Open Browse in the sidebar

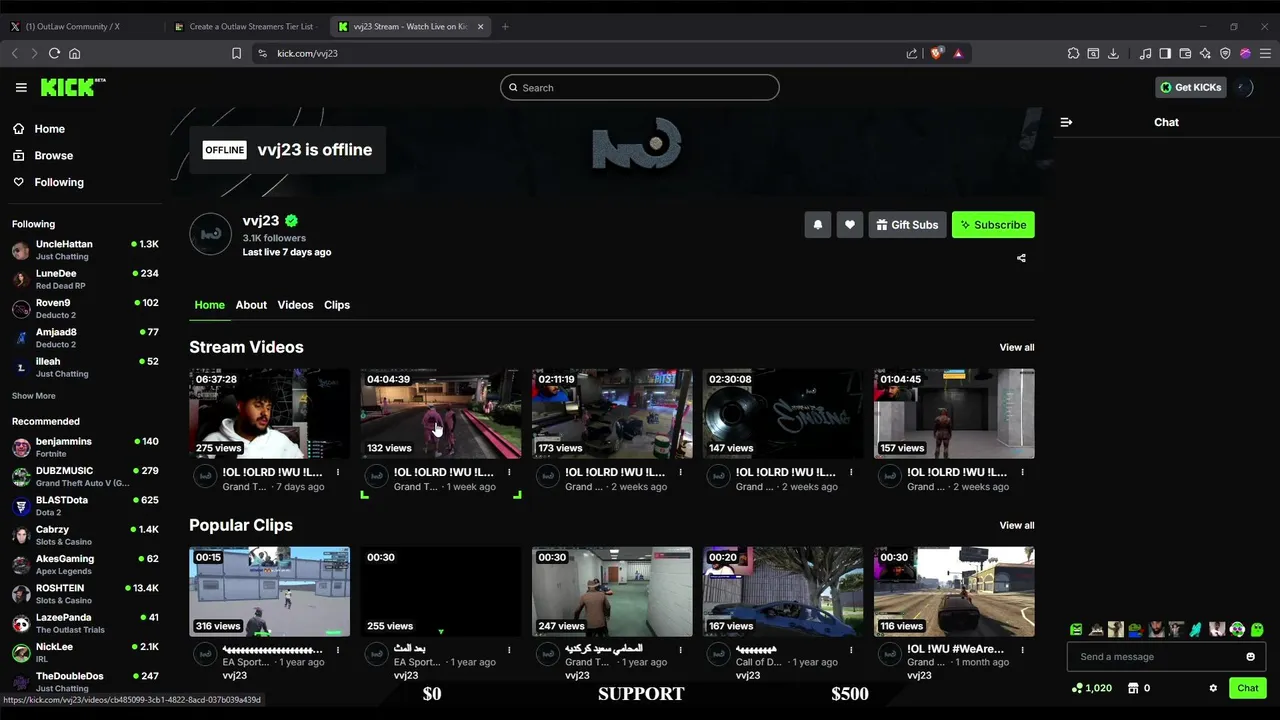(x=43, y=156)
